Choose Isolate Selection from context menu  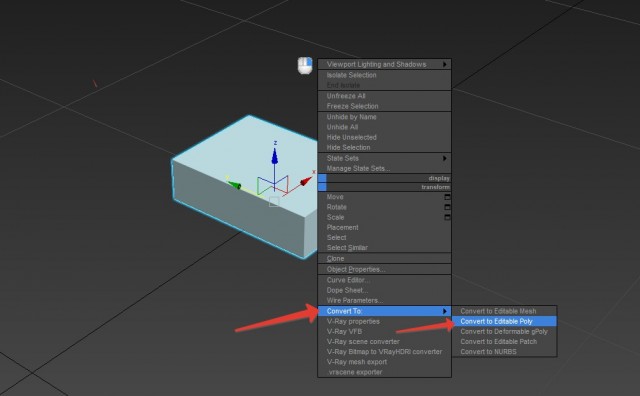384,75
